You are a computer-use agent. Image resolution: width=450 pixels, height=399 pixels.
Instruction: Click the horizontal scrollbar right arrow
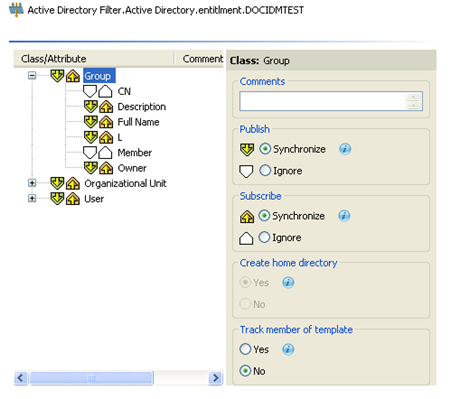(216, 378)
